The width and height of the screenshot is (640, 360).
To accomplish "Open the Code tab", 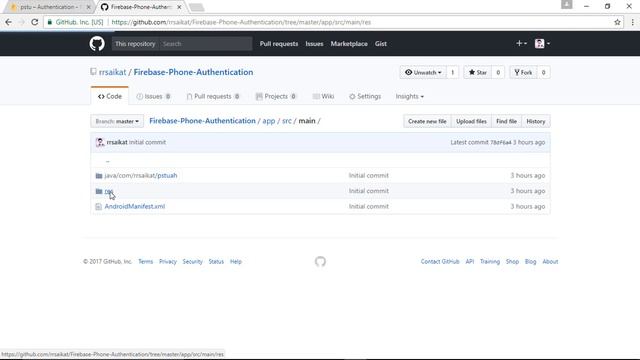I will click(x=110, y=96).
